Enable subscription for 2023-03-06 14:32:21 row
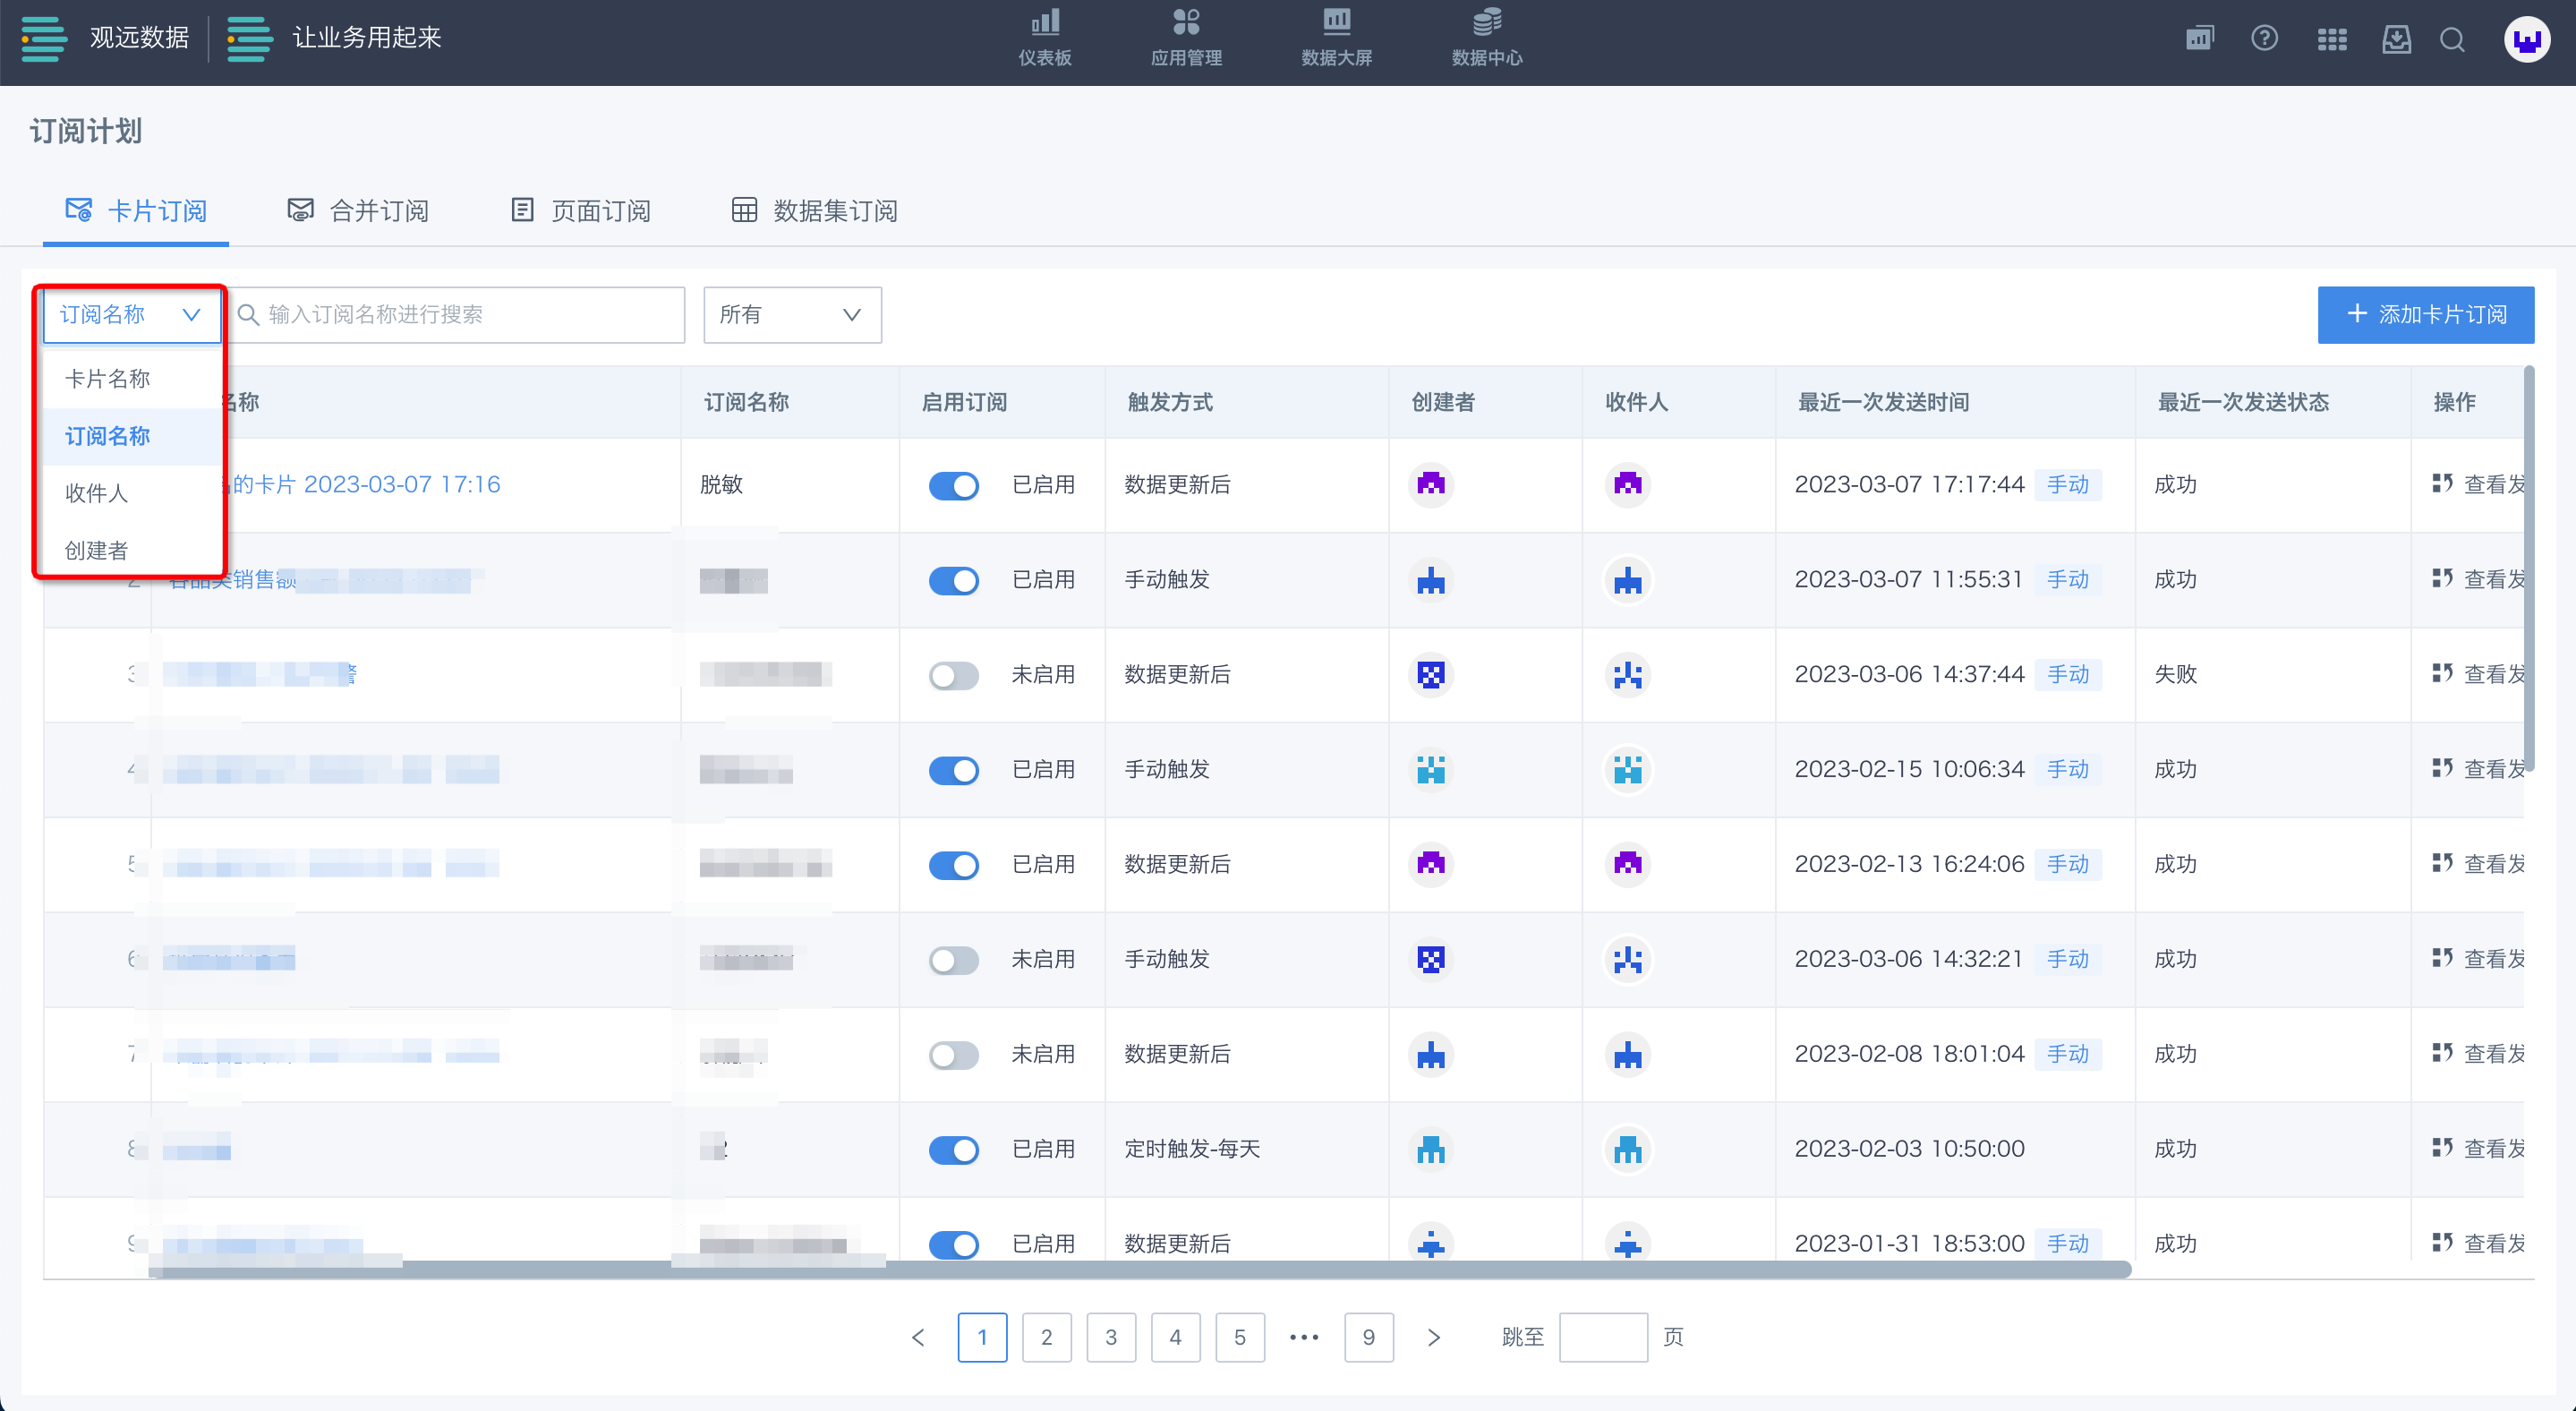The width and height of the screenshot is (2576, 1411). pos(953,961)
